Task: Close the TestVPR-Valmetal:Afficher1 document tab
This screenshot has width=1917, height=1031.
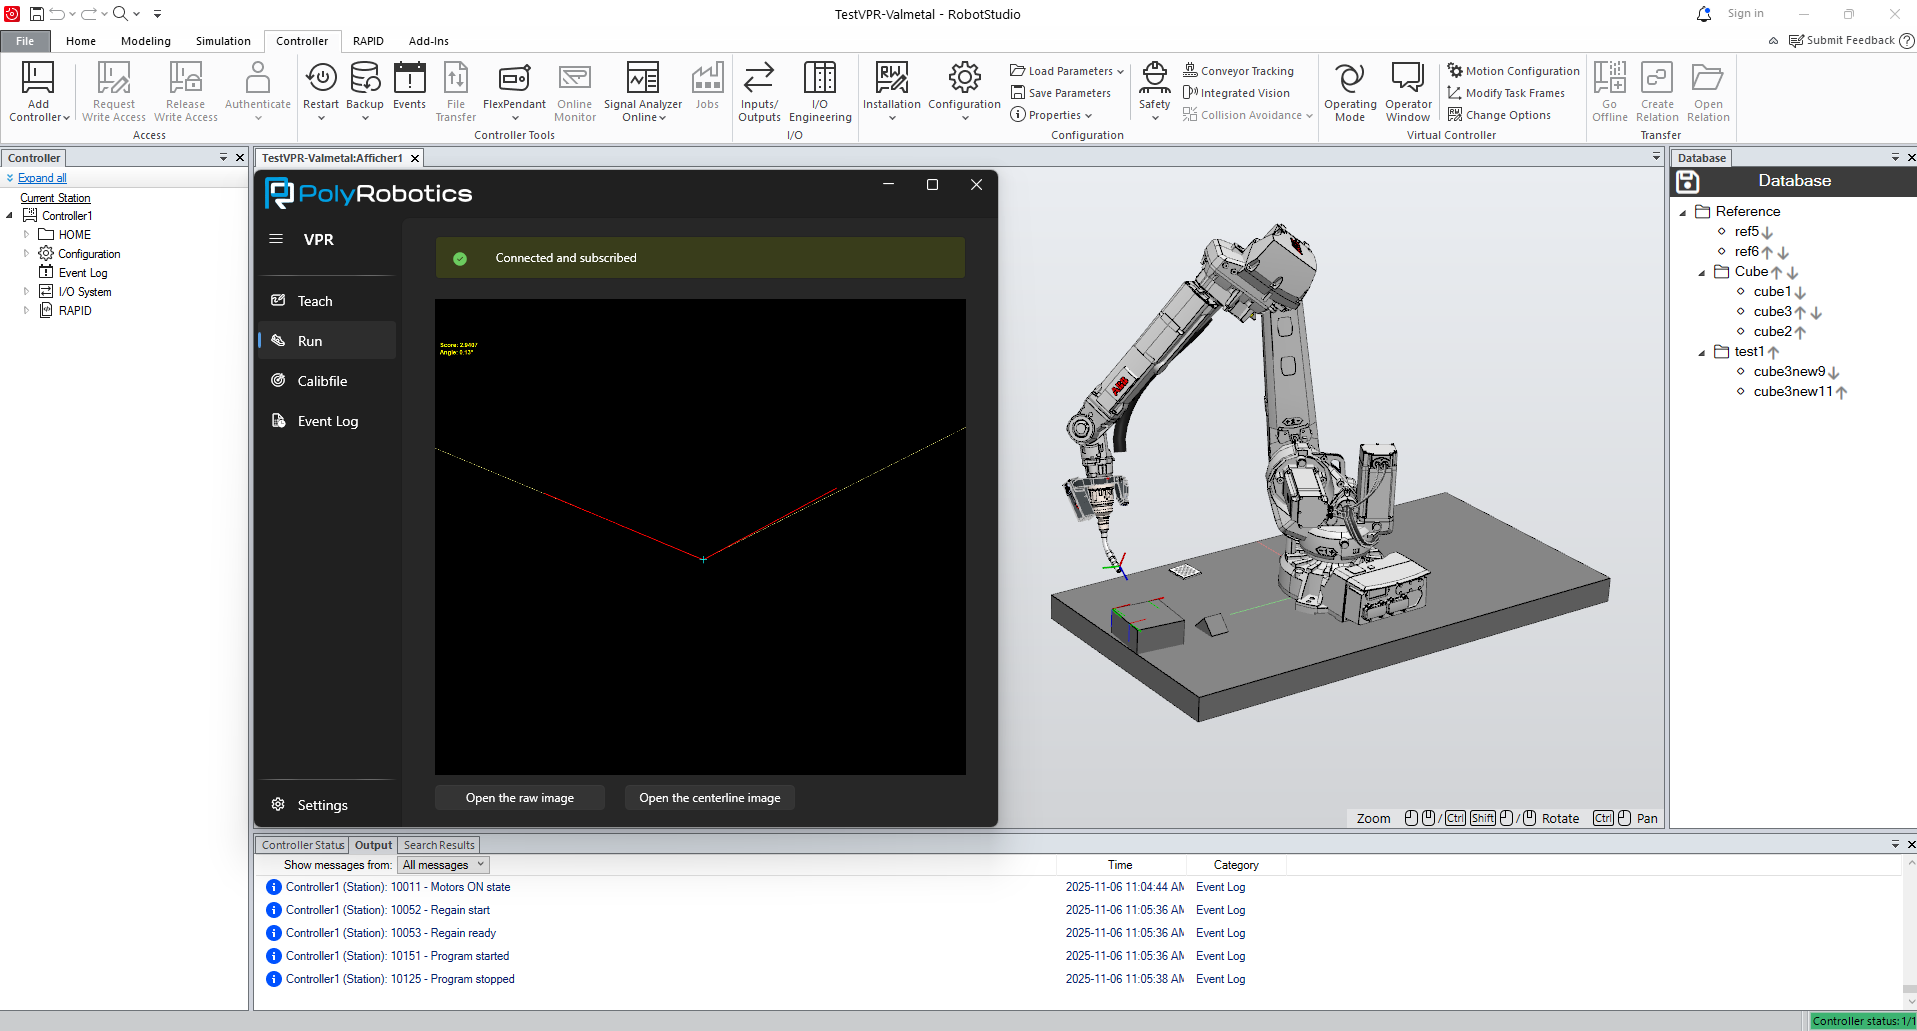Action: click(x=415, y=158)
